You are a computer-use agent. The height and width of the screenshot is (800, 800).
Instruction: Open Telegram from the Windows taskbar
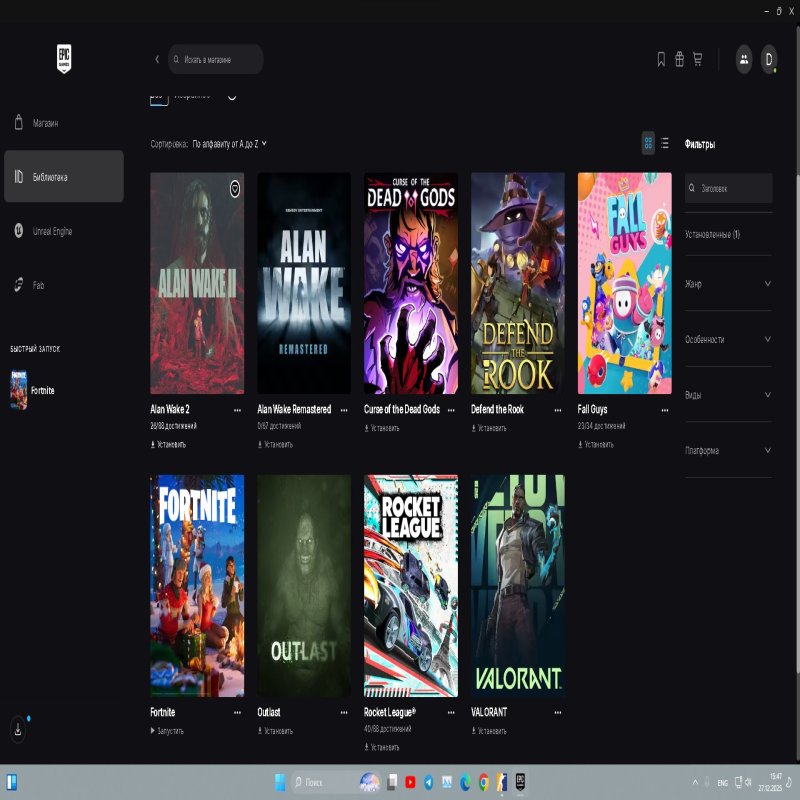coord(428,782)
